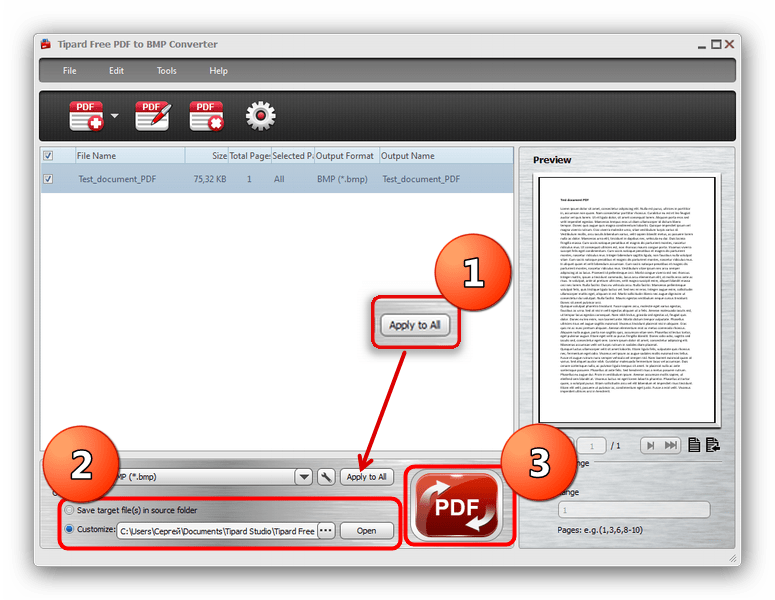Click the Tipard app icon in title bar
The width and height of the screenshot is (775, 600).
[46, 44]
